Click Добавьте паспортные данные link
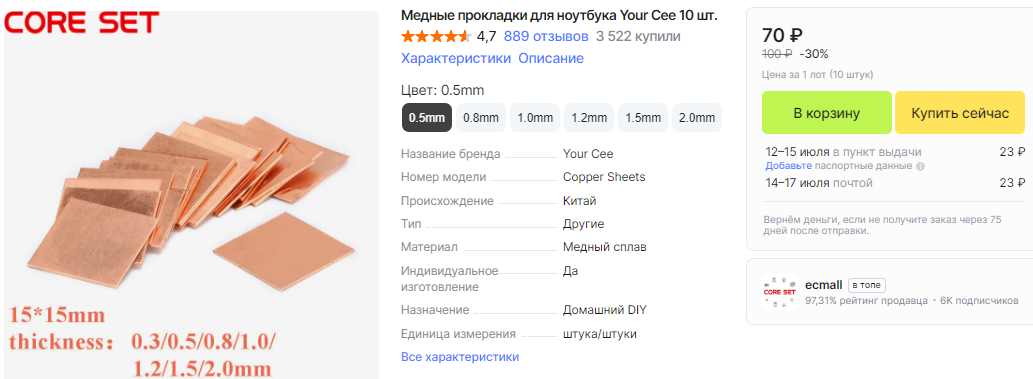This screenshot has height=379, width=1033. pyautogui.click(x=839, y=166)
